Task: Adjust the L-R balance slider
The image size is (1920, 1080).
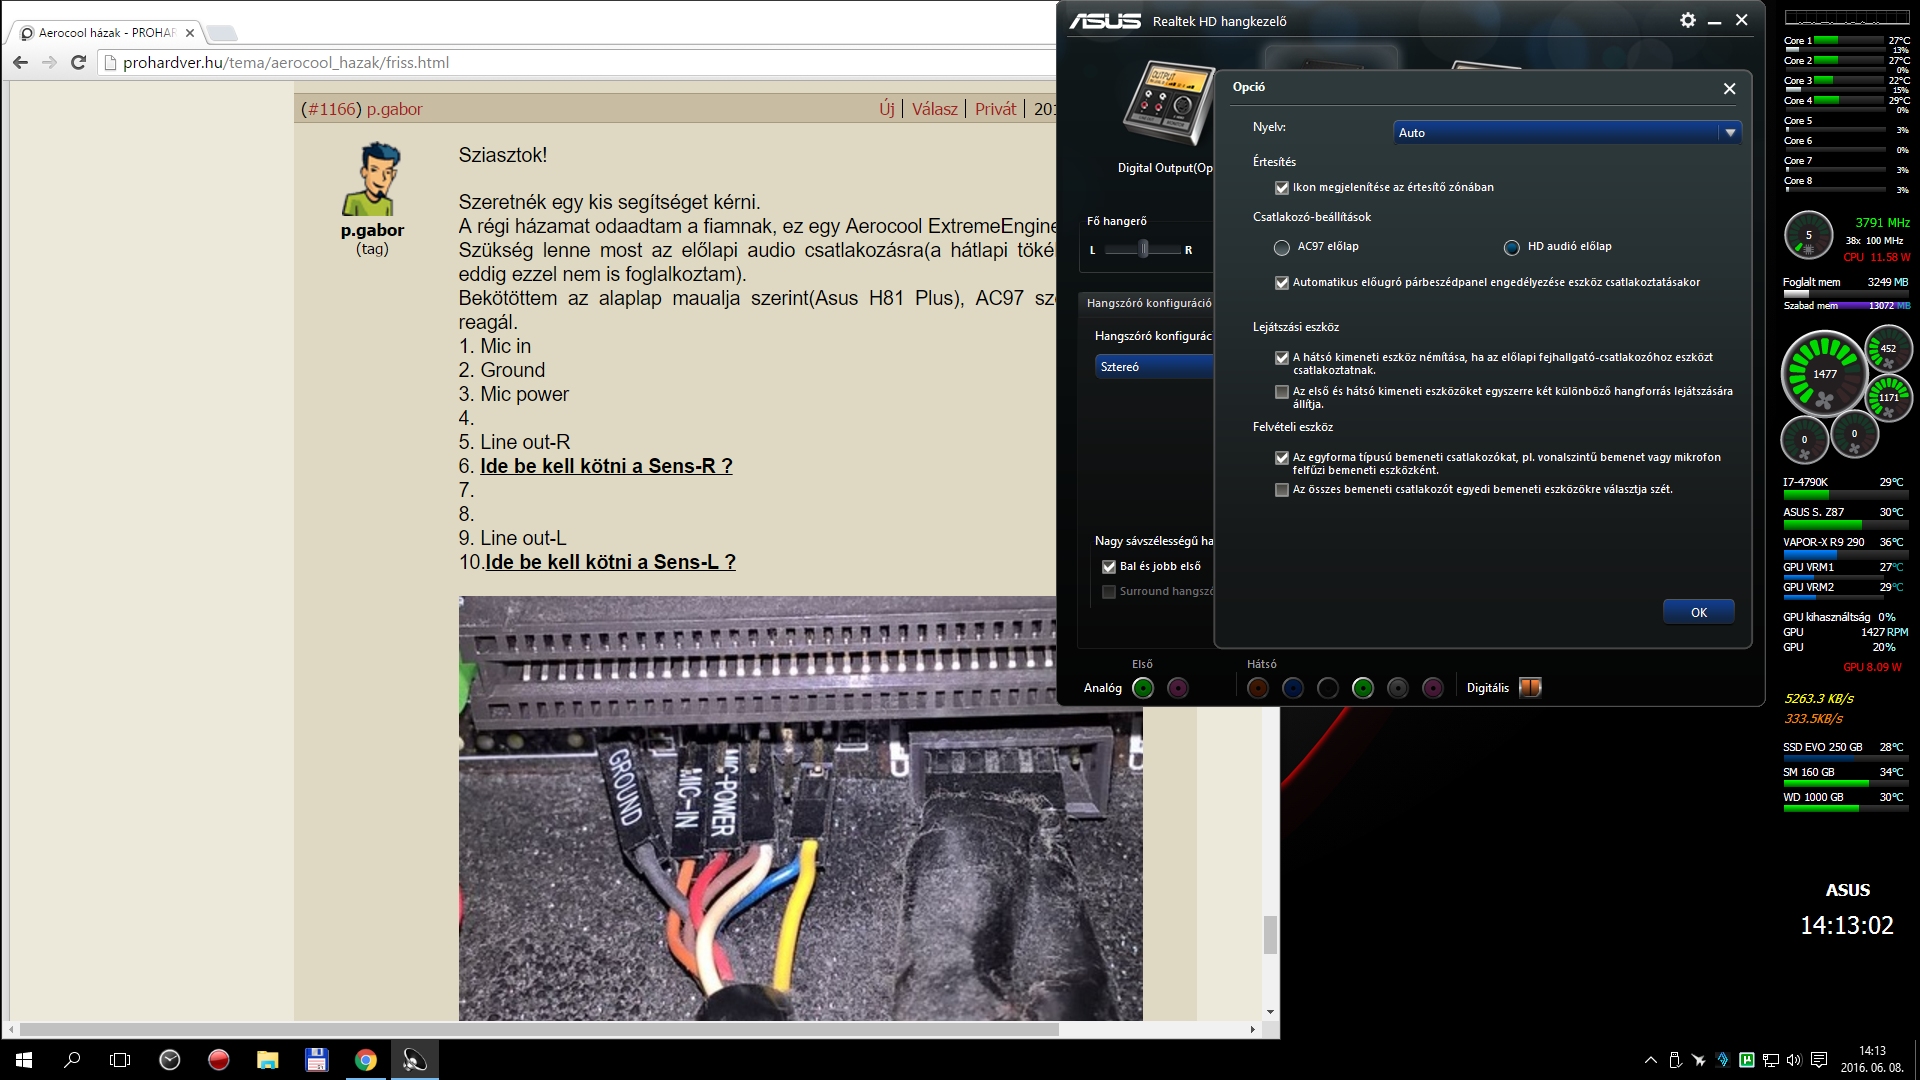Action: click(x=1143, y=249)
